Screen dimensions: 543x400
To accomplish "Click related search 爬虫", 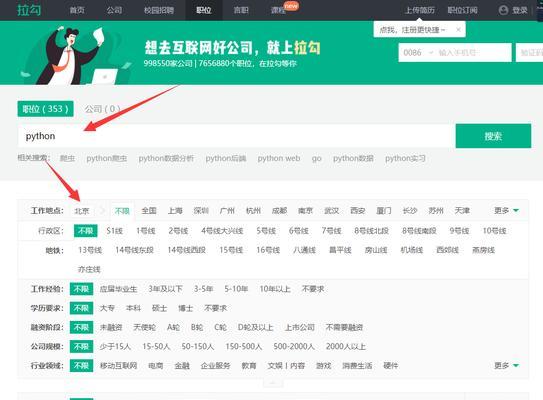I will 67,159.
